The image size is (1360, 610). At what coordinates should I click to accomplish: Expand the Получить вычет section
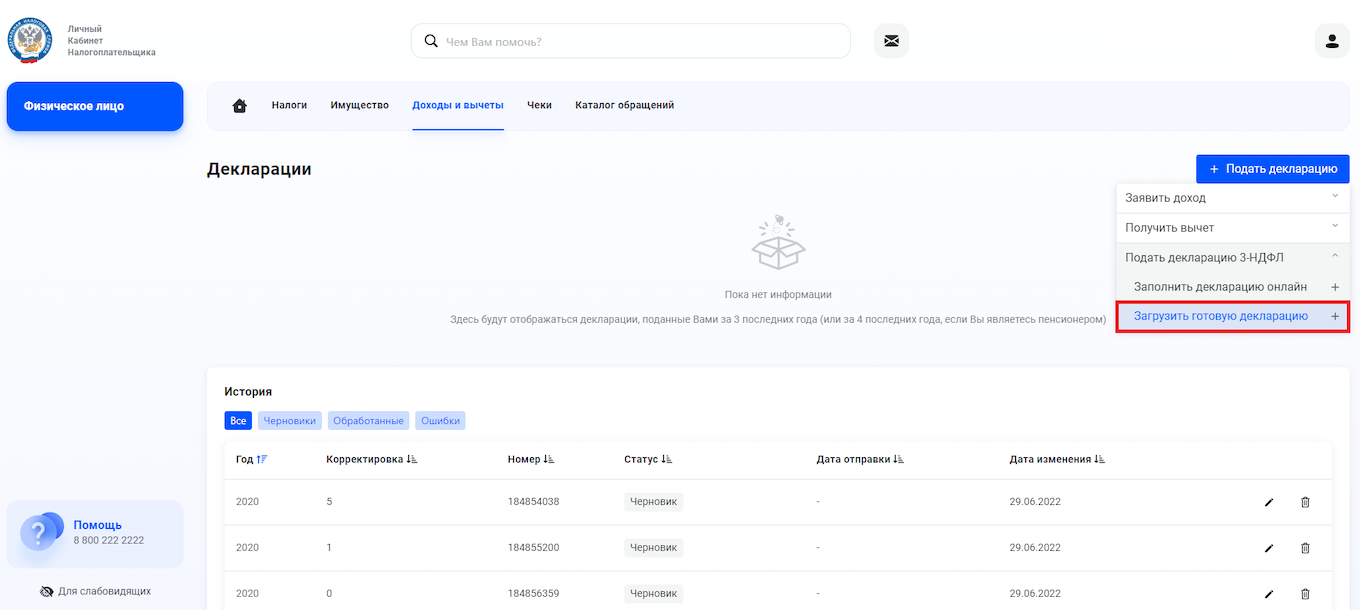tap(1232, 228)
